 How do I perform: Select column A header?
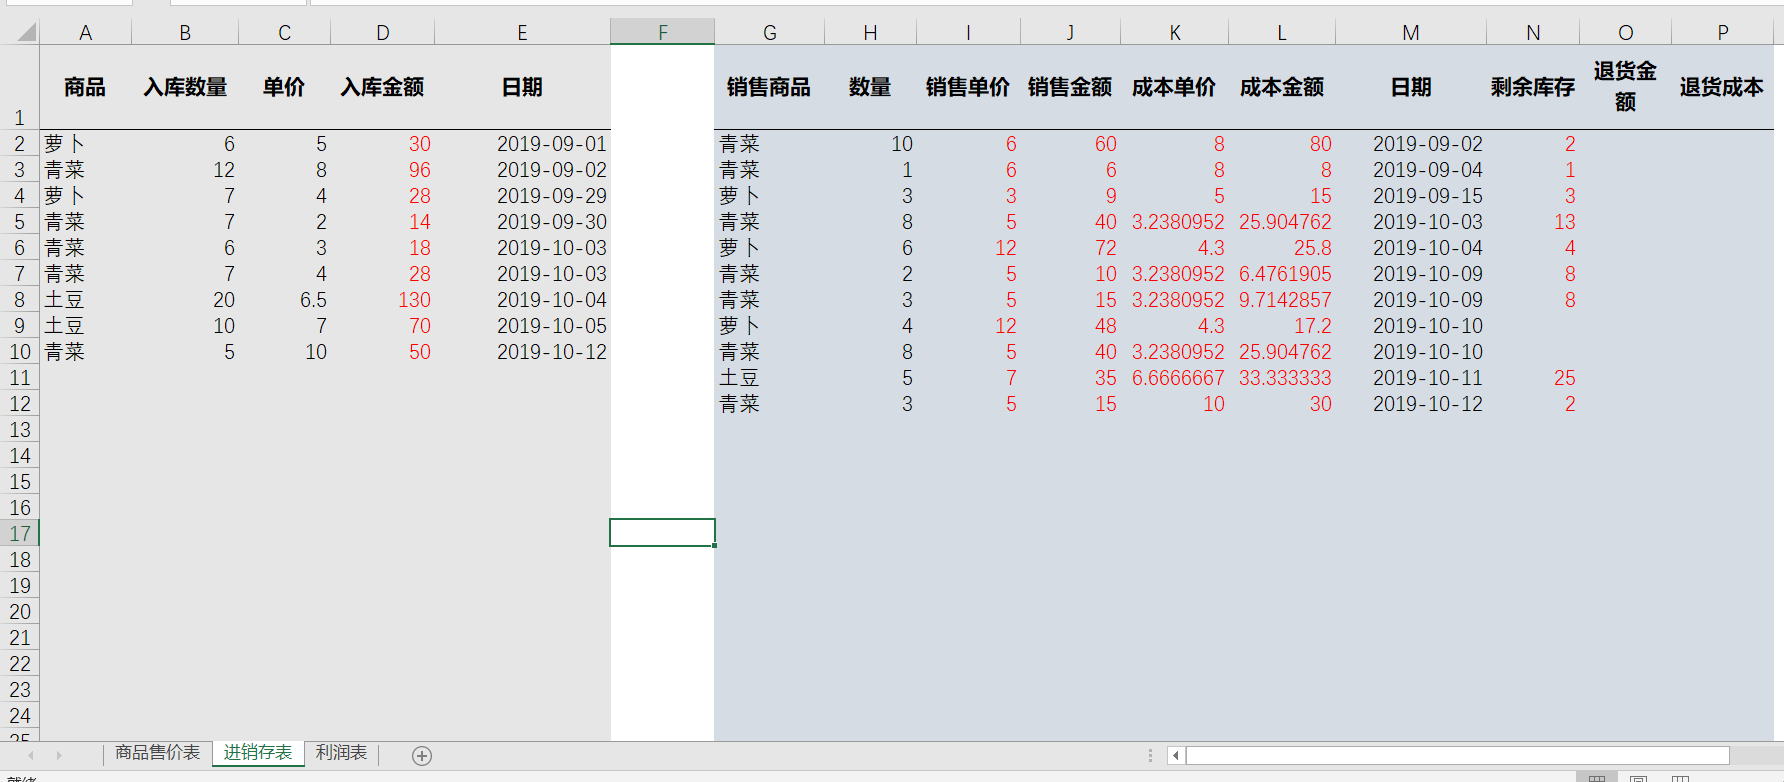[85, 32]
